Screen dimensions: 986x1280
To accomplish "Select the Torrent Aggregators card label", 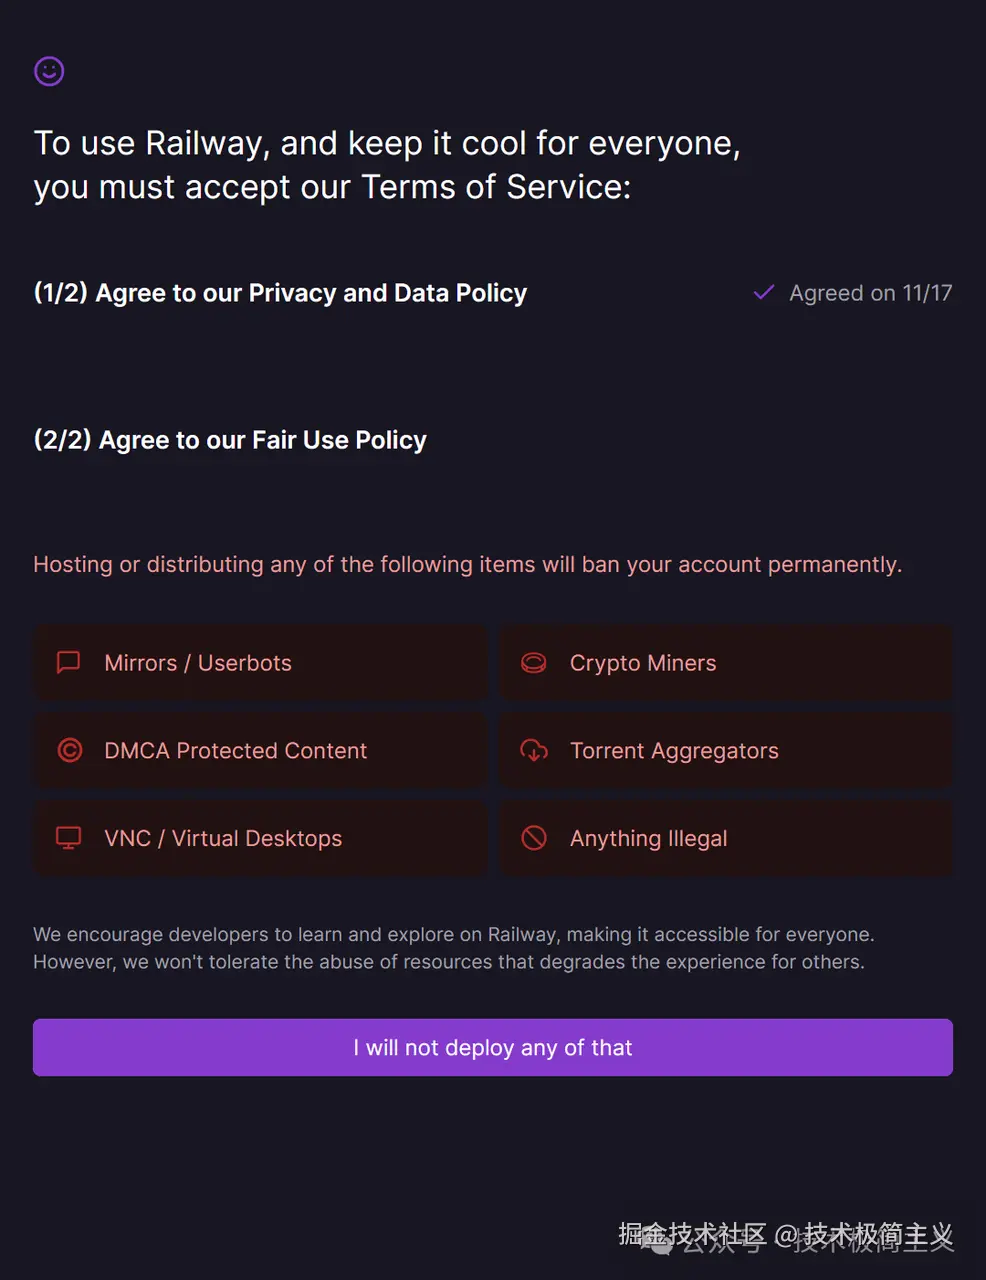I will (674, 751).
